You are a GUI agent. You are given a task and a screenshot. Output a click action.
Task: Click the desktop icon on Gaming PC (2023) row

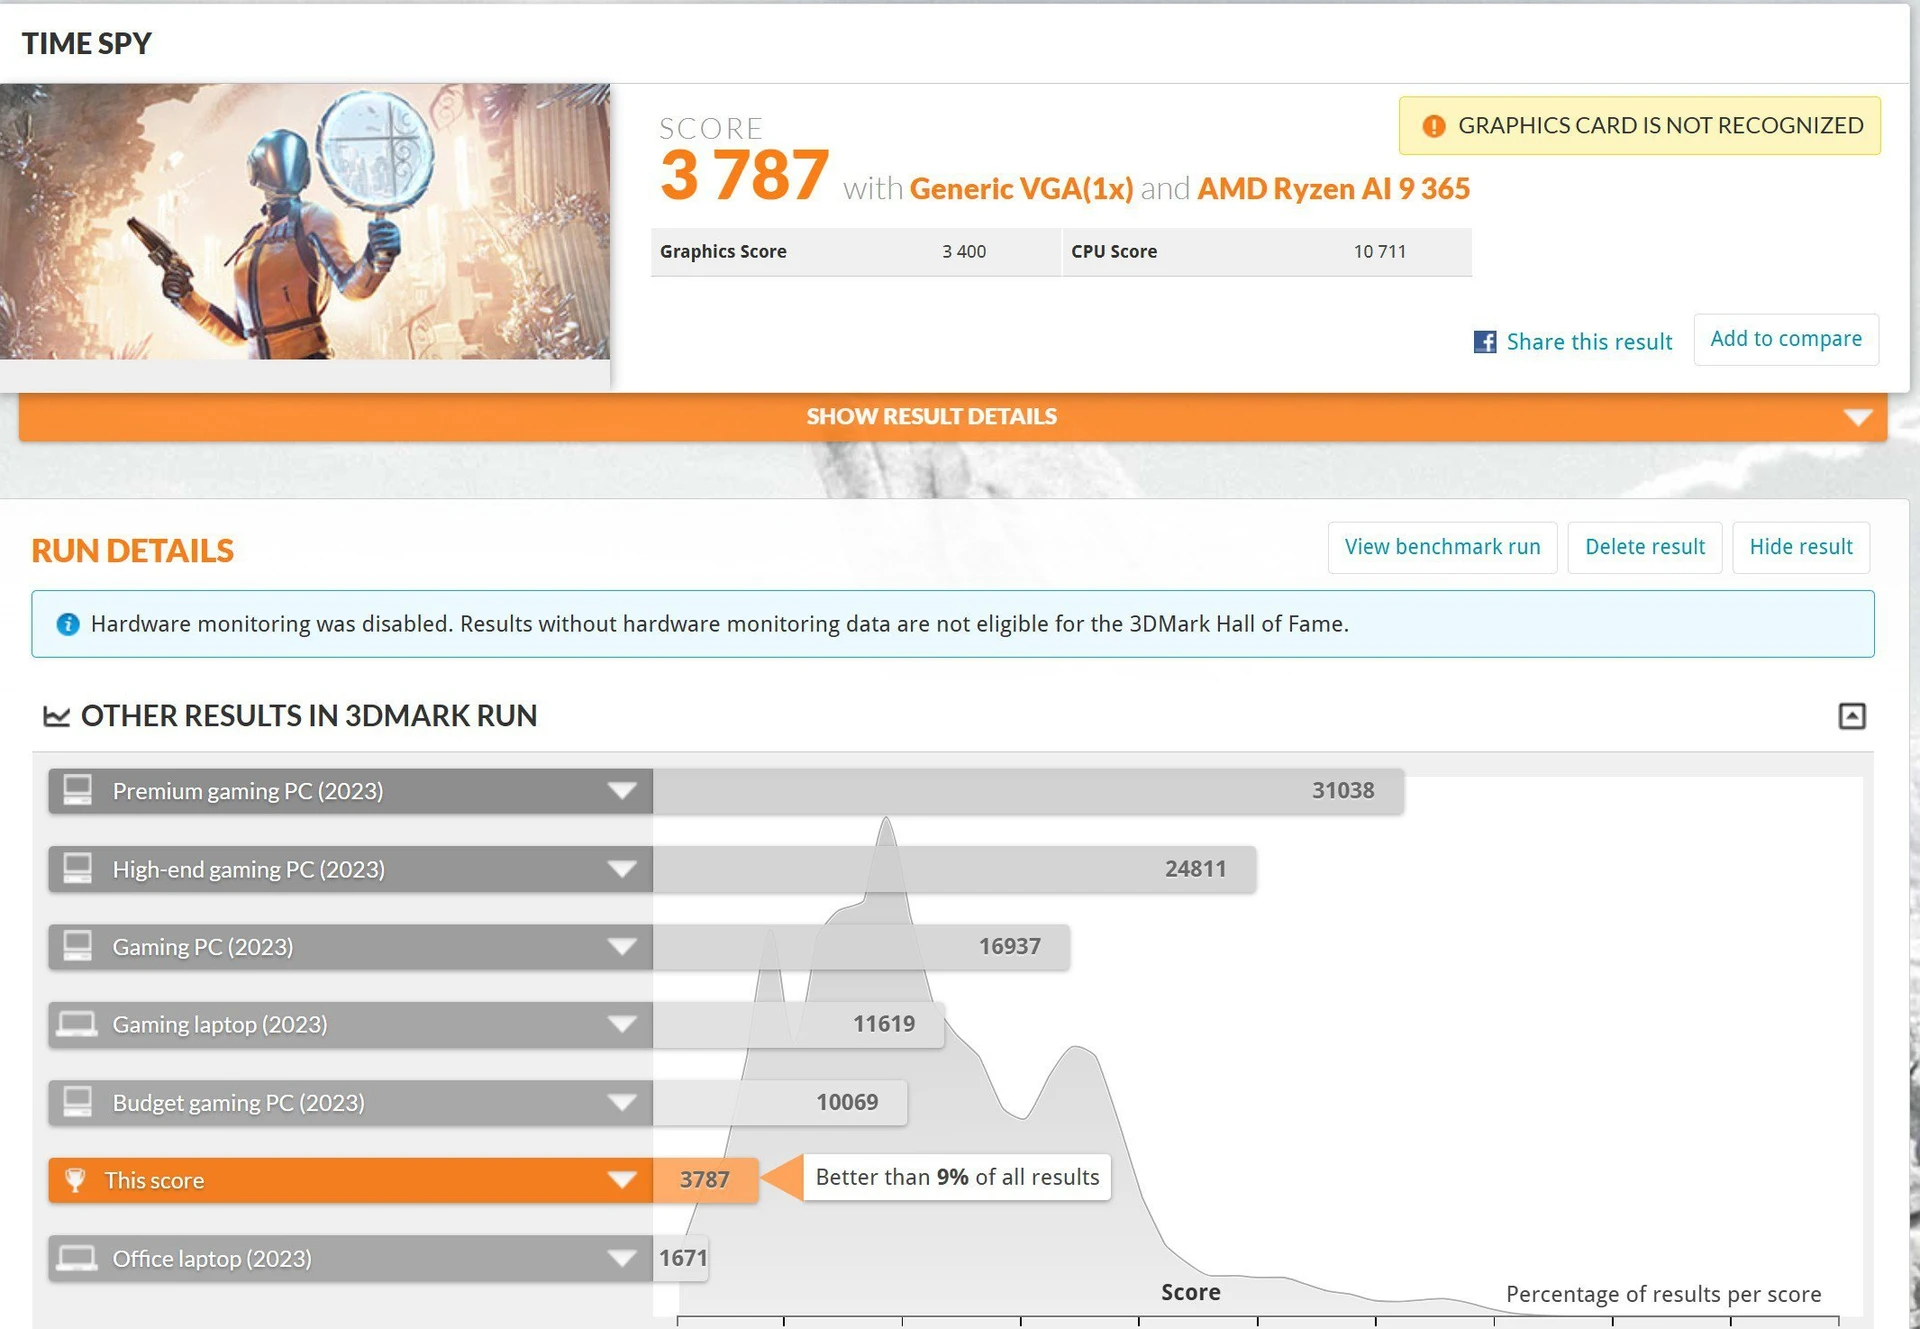(77, 946)
